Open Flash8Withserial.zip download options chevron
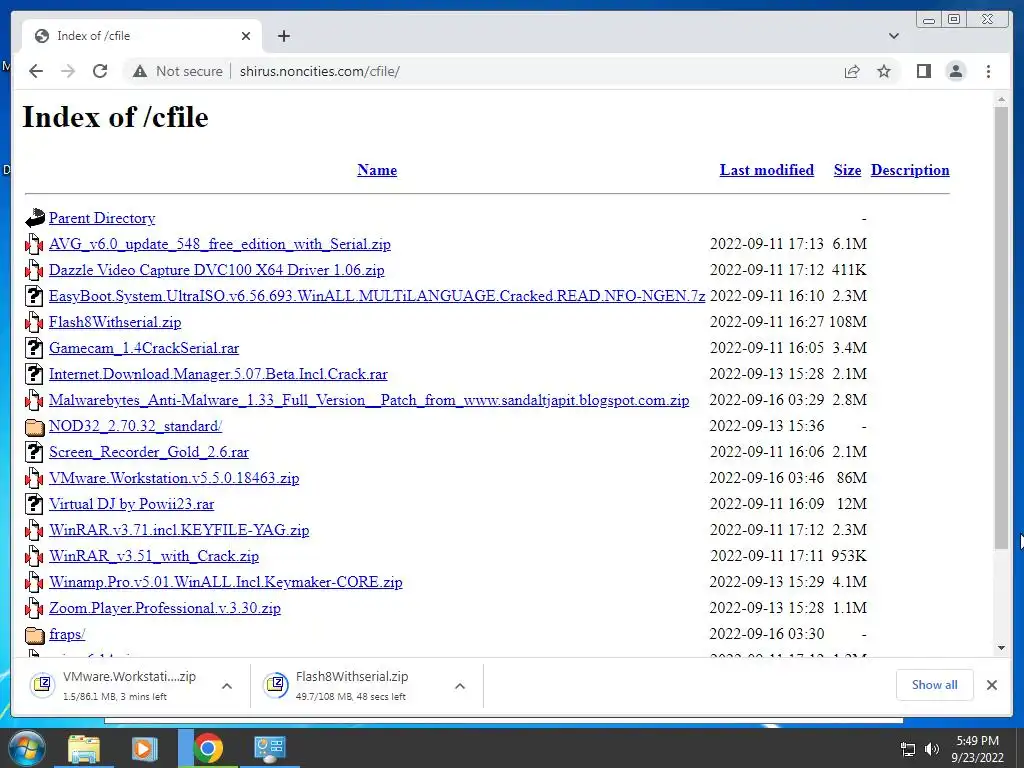Image resolution: width=1024 pixels, height=768 pixels. (460, 686)
